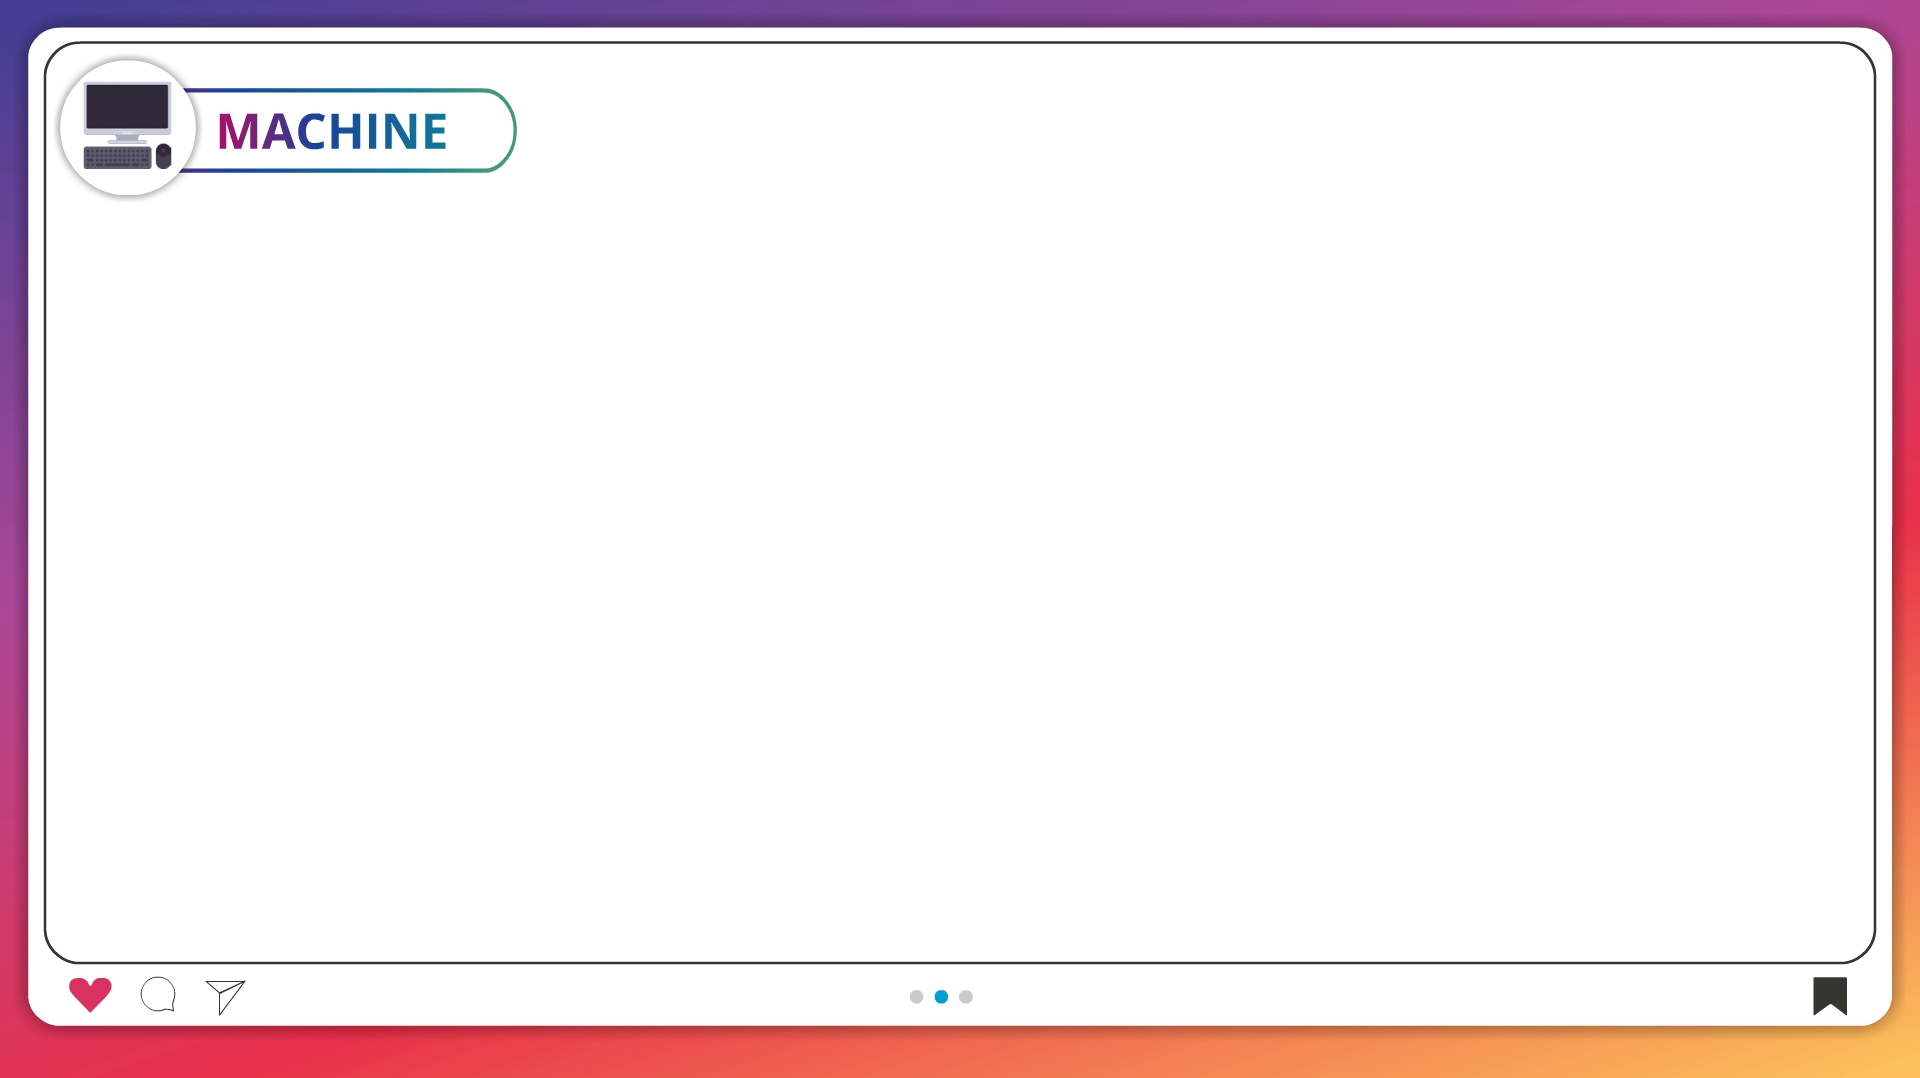The width and height of the screenshot is (1920, 1078).
Task: Save the post with the bookmark icon
Action: pos(1829,995)
